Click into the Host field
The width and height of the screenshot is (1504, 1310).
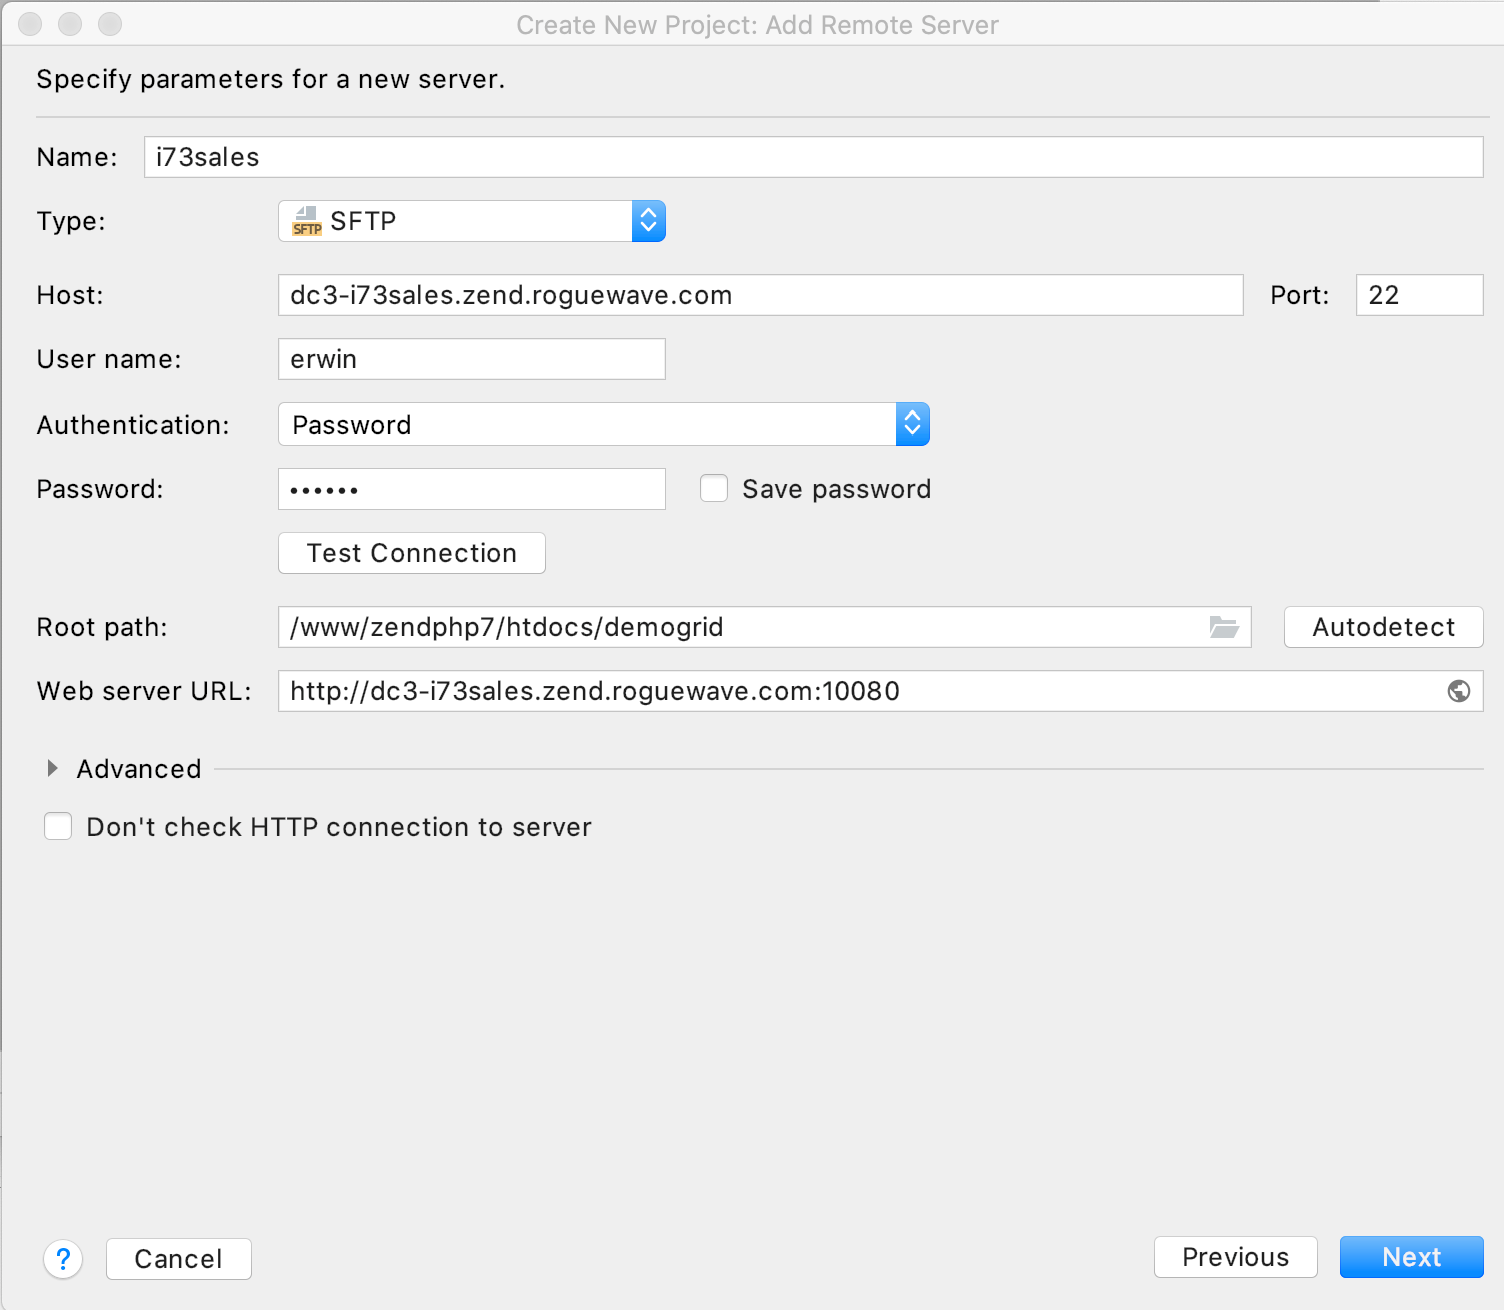760,295
